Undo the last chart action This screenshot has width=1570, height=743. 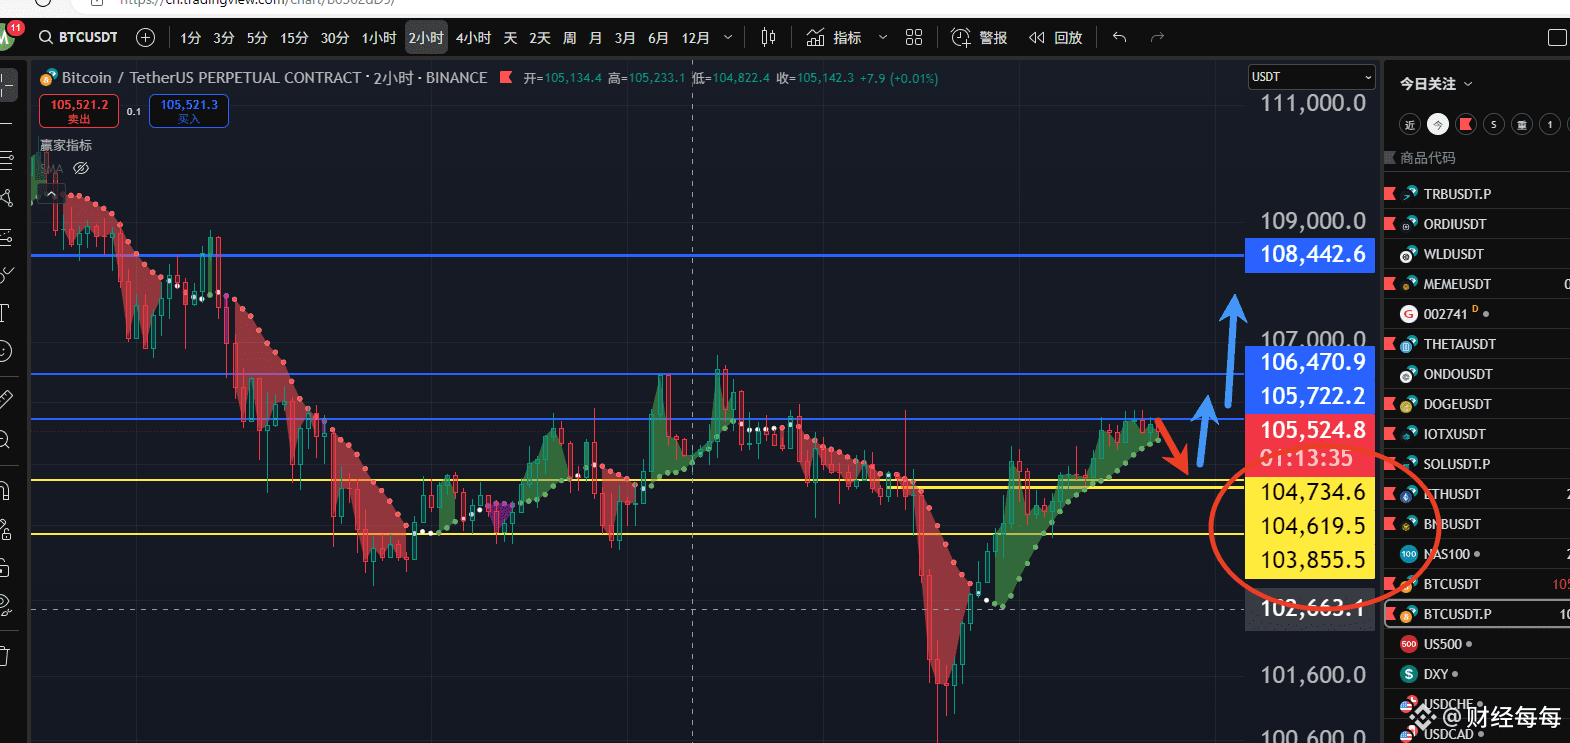coord(1119,37)
